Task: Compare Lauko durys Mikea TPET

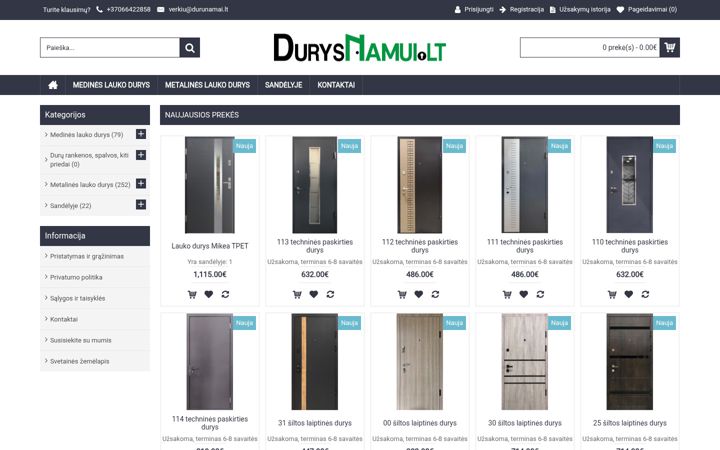Action: [225, 294]
